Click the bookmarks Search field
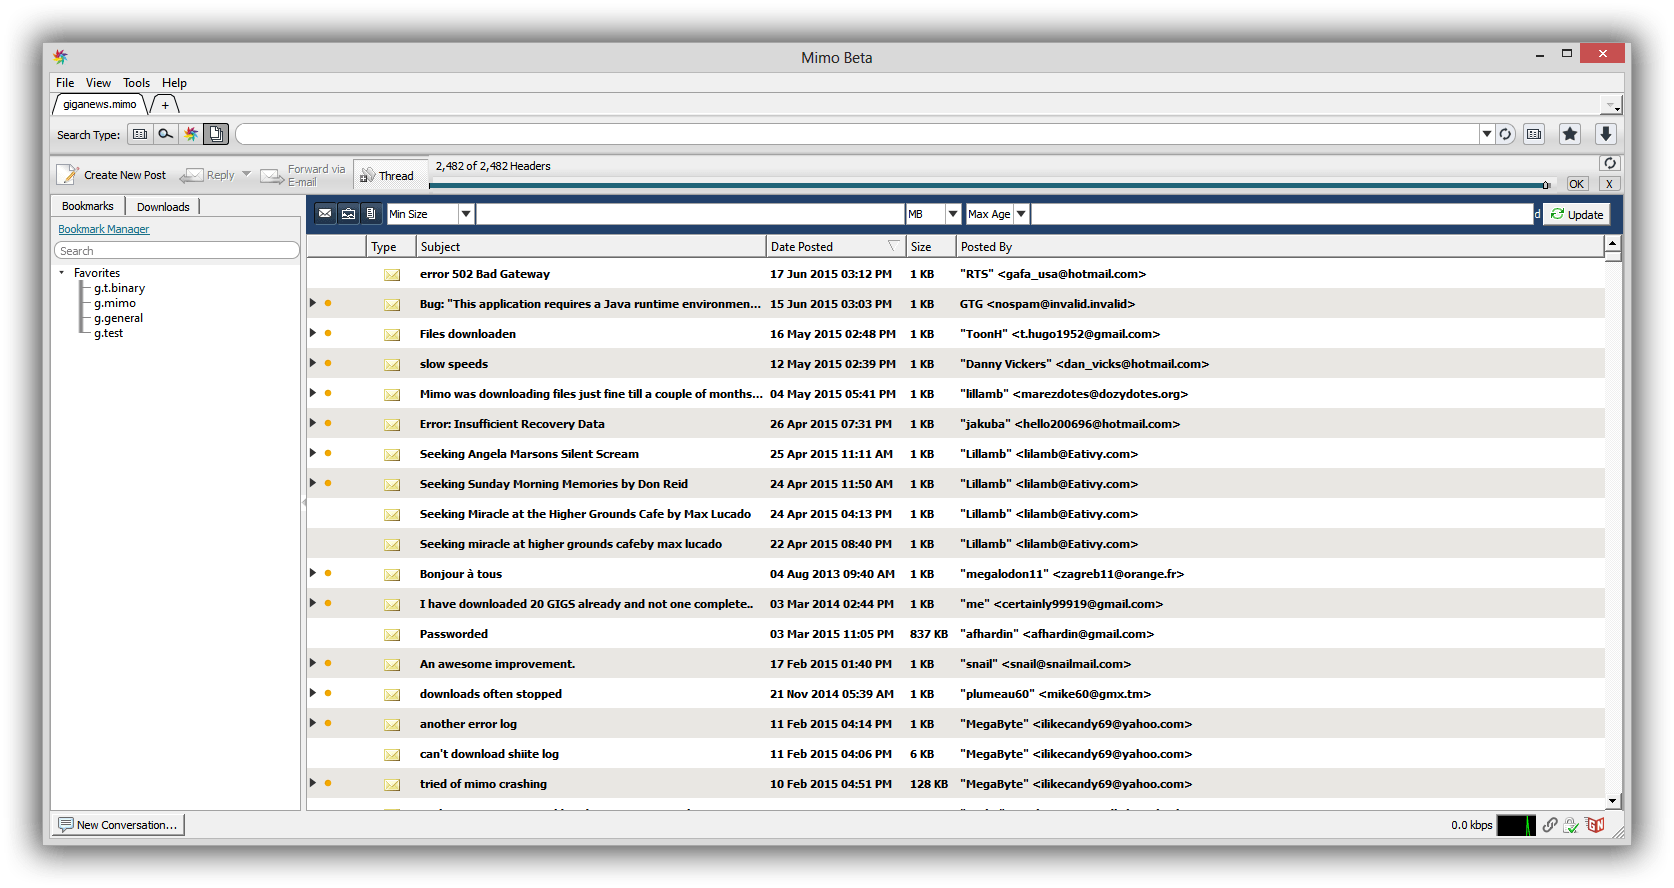 [177, 250]
